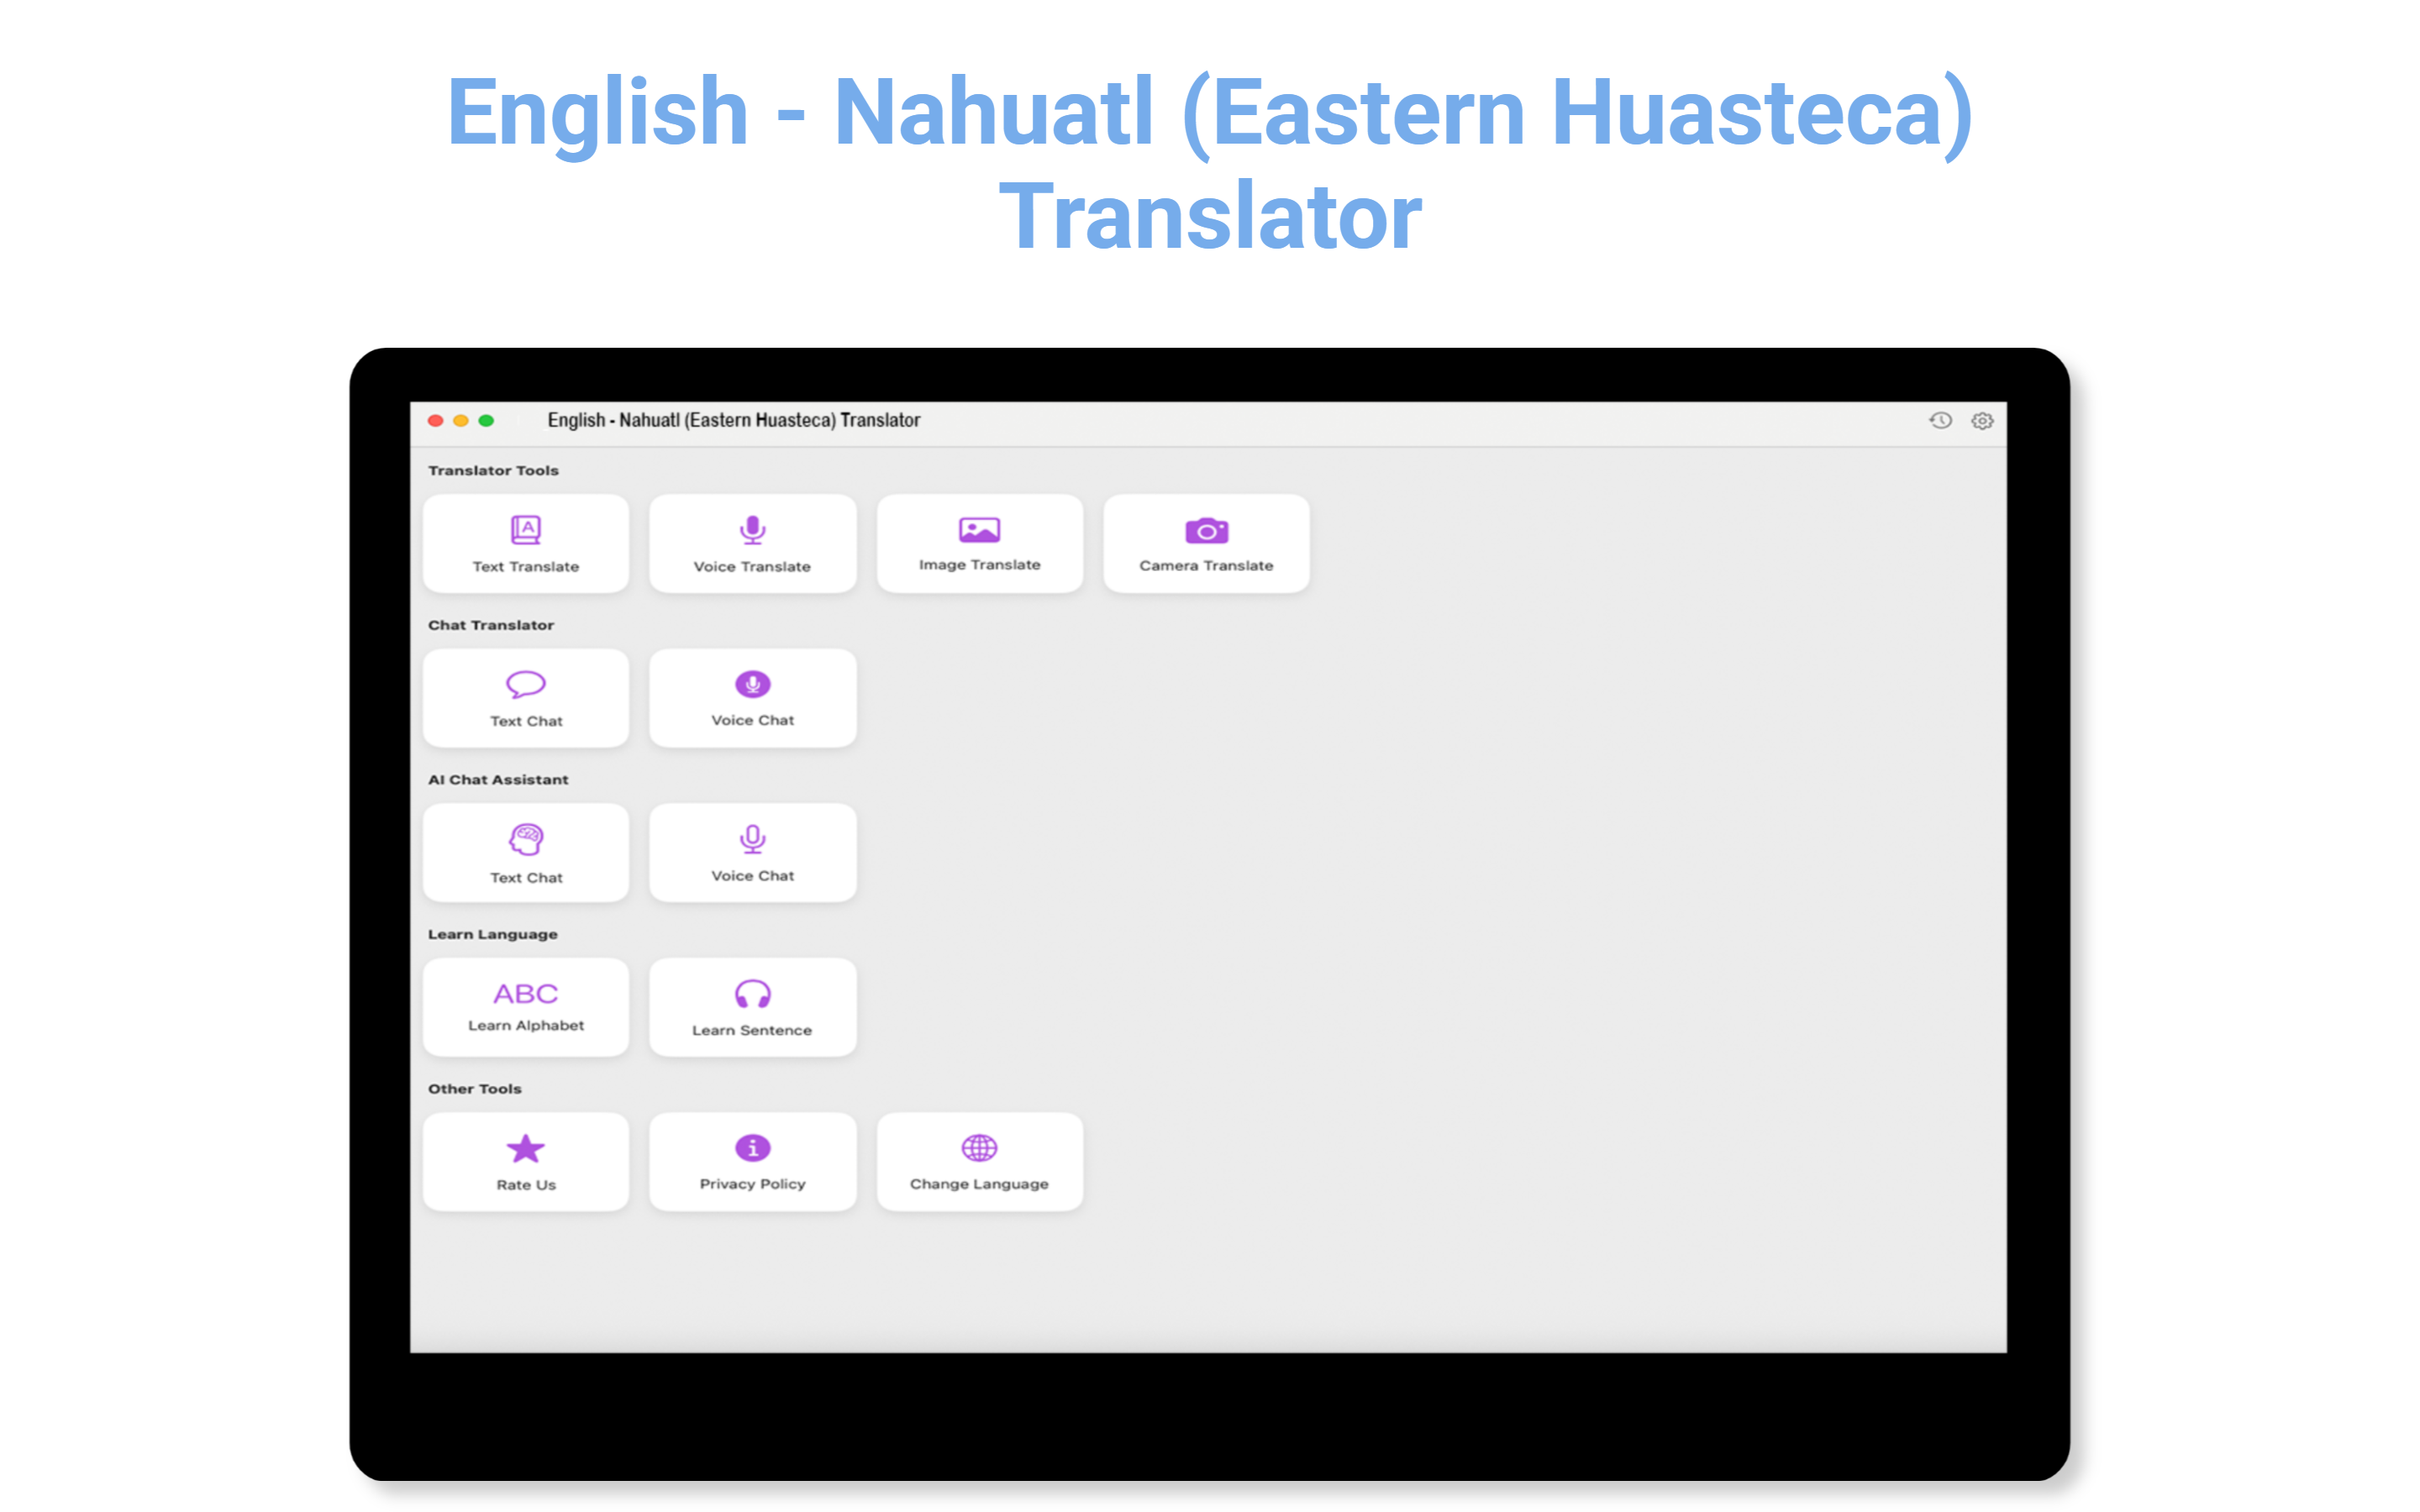Open translation history clock icon
2420x1512 pixels.
(1940, 421)
